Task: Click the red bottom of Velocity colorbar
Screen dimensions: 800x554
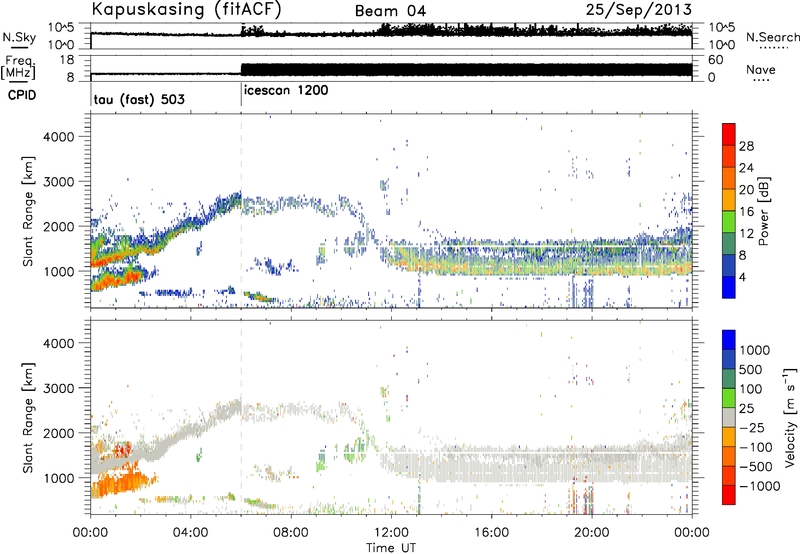Action: tap(729, 495)
